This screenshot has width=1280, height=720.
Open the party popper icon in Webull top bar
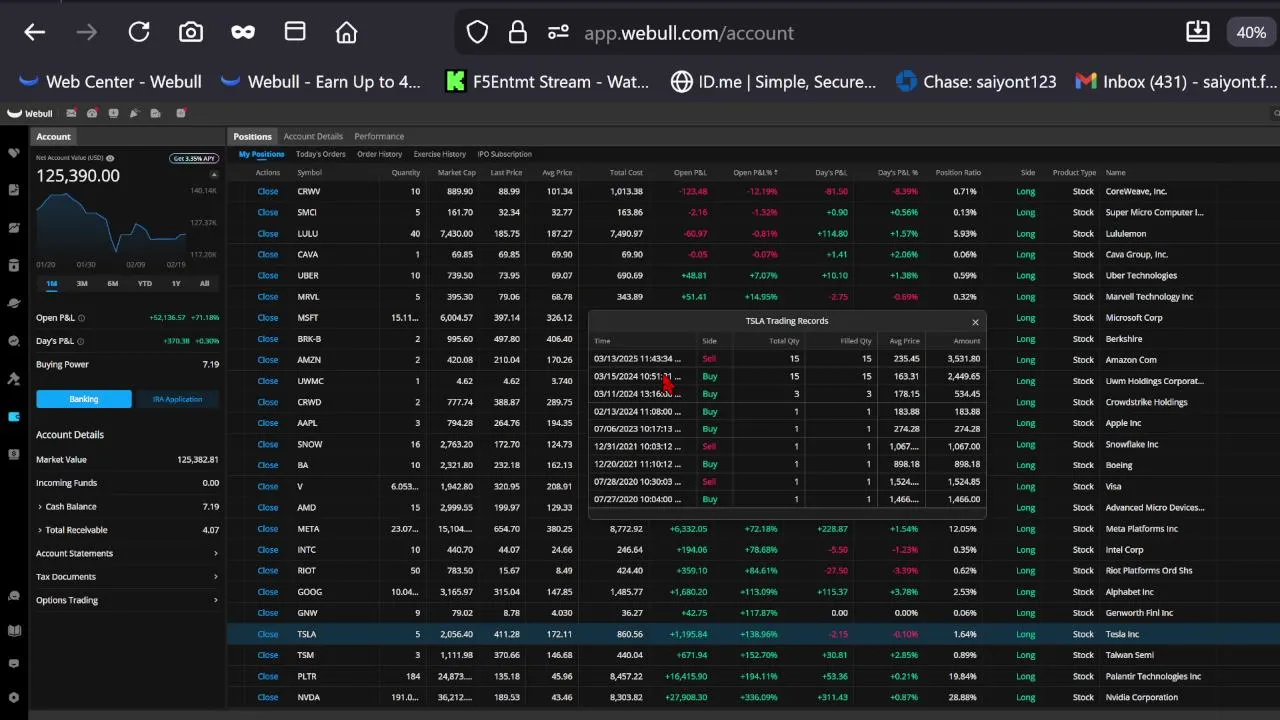tap(134, 113)
